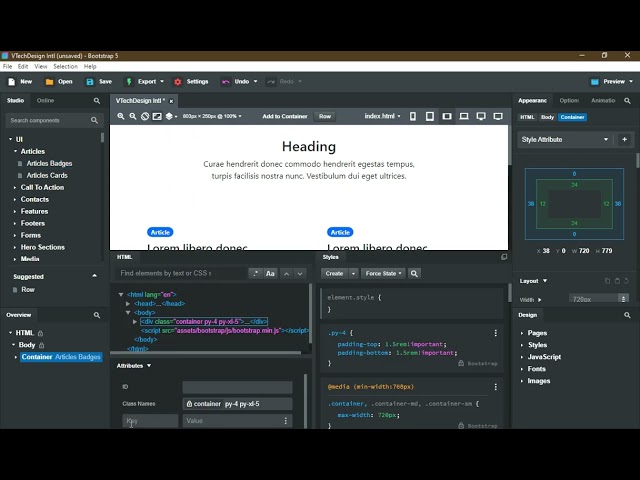Open the Settings button
This screenshot has height=480, width=640.
pos(191,82)
